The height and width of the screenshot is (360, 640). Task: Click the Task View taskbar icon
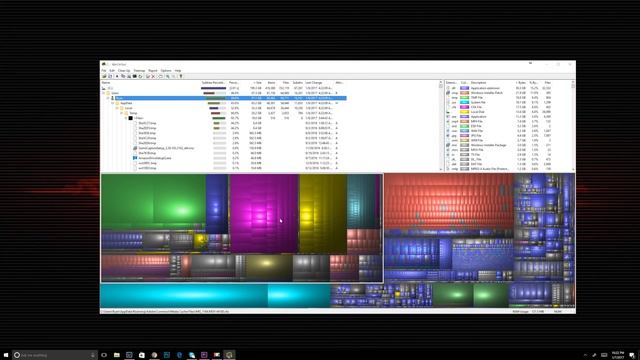click(x=104, y=355)
